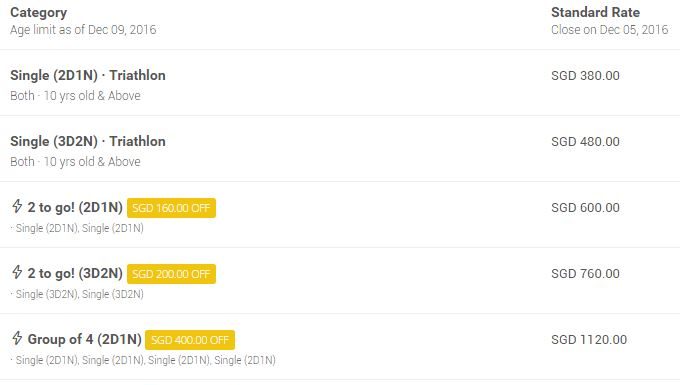This screenshot has width=680, height=385.
Task: Open Single (2D1N) · Triathlon category
Action: 88,75
